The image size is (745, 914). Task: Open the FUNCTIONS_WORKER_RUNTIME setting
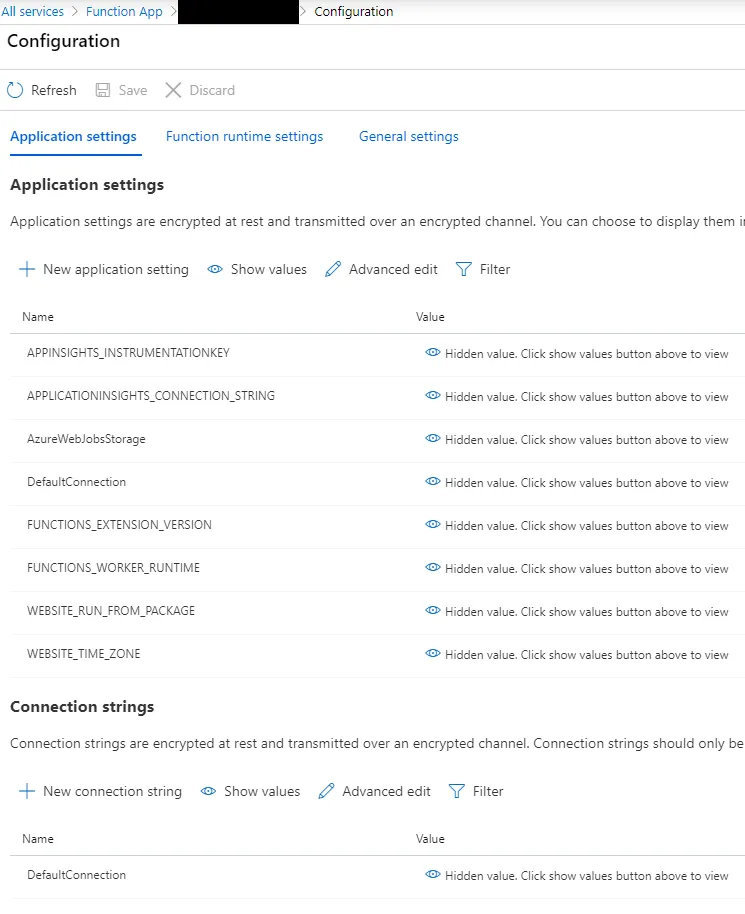(x=113, y=568)
